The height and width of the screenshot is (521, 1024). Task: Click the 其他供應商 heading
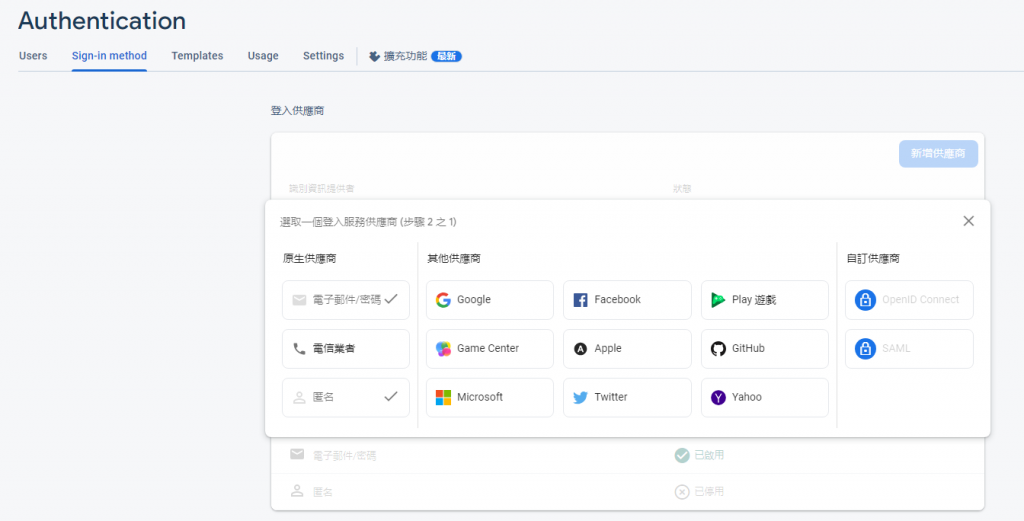click(x=454, y=259)
